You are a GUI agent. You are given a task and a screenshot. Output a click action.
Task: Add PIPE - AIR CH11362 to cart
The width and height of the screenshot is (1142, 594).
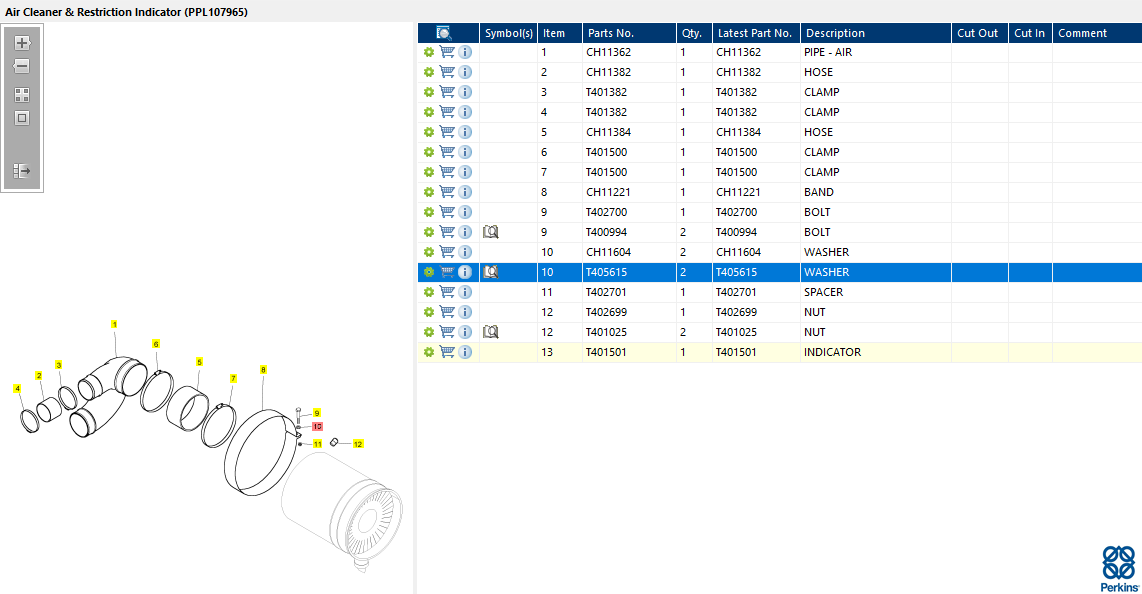click(447, 52)
